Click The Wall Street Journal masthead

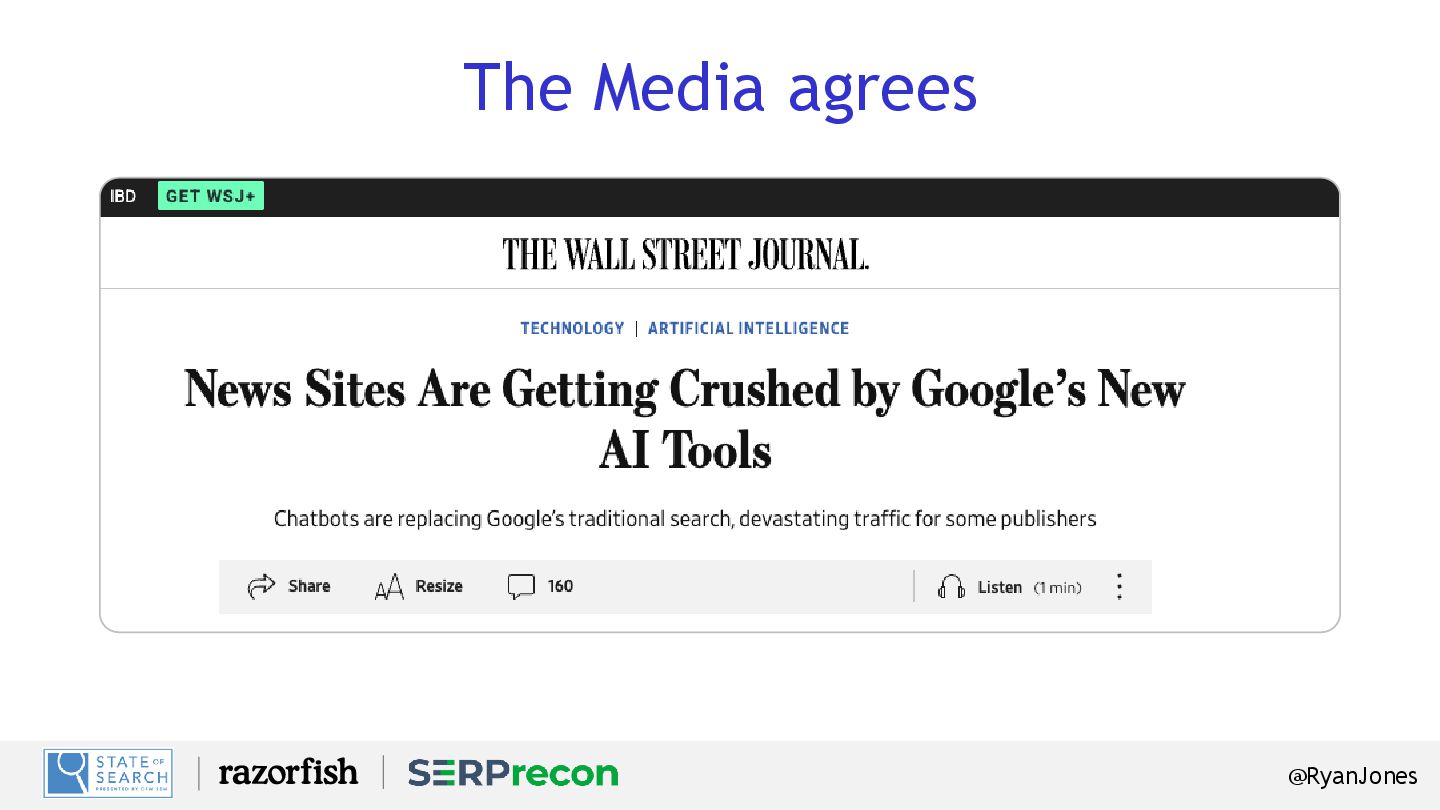685,254
